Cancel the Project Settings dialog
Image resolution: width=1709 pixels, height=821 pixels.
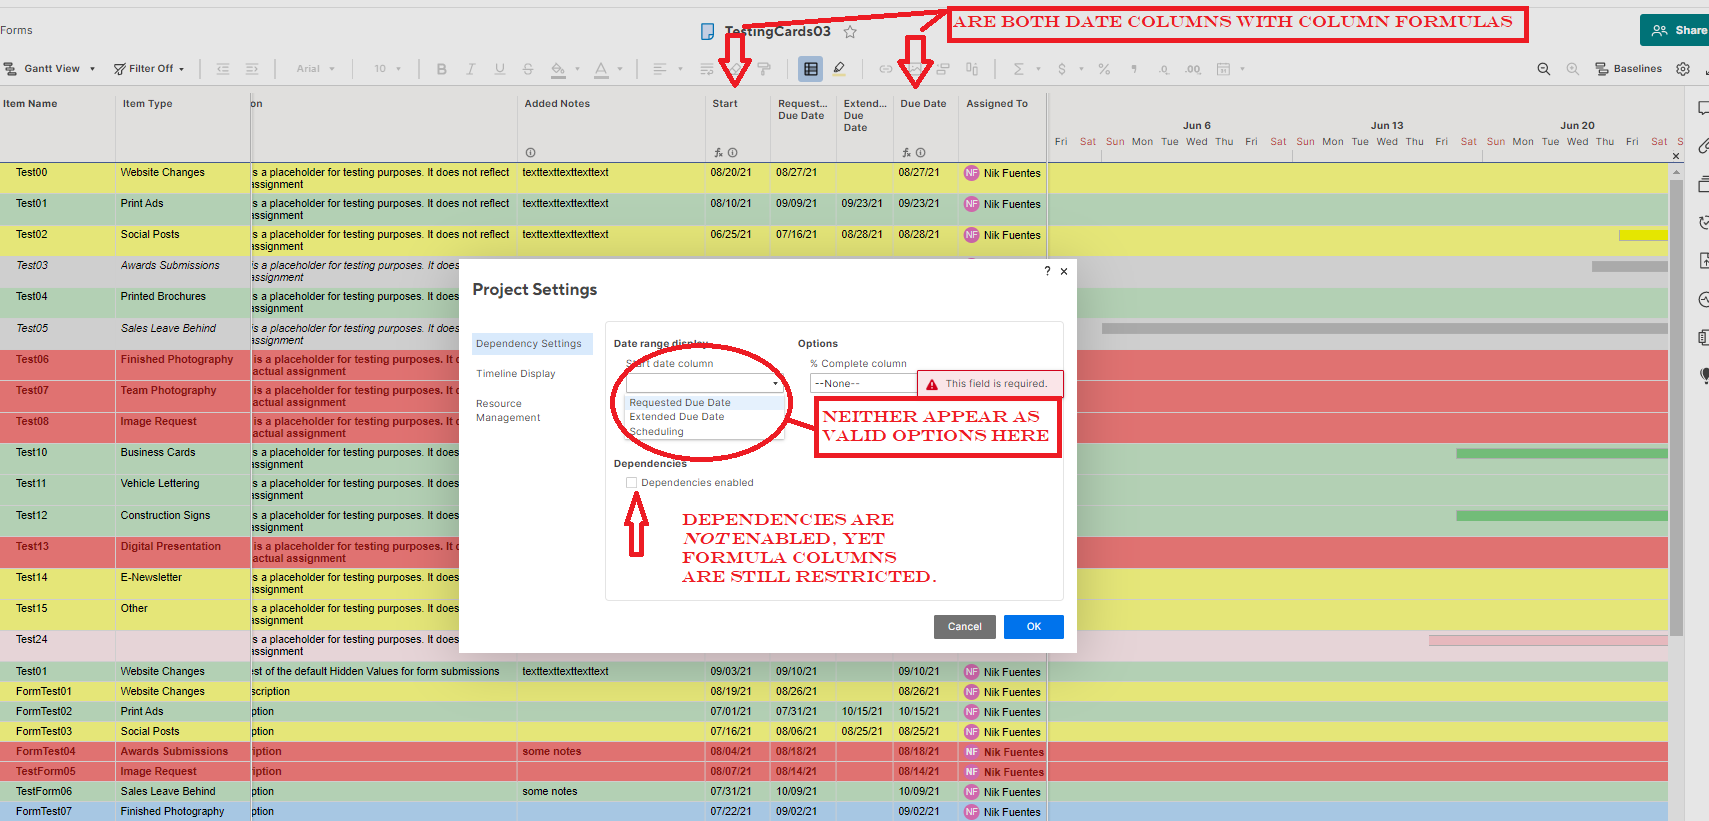964,627
